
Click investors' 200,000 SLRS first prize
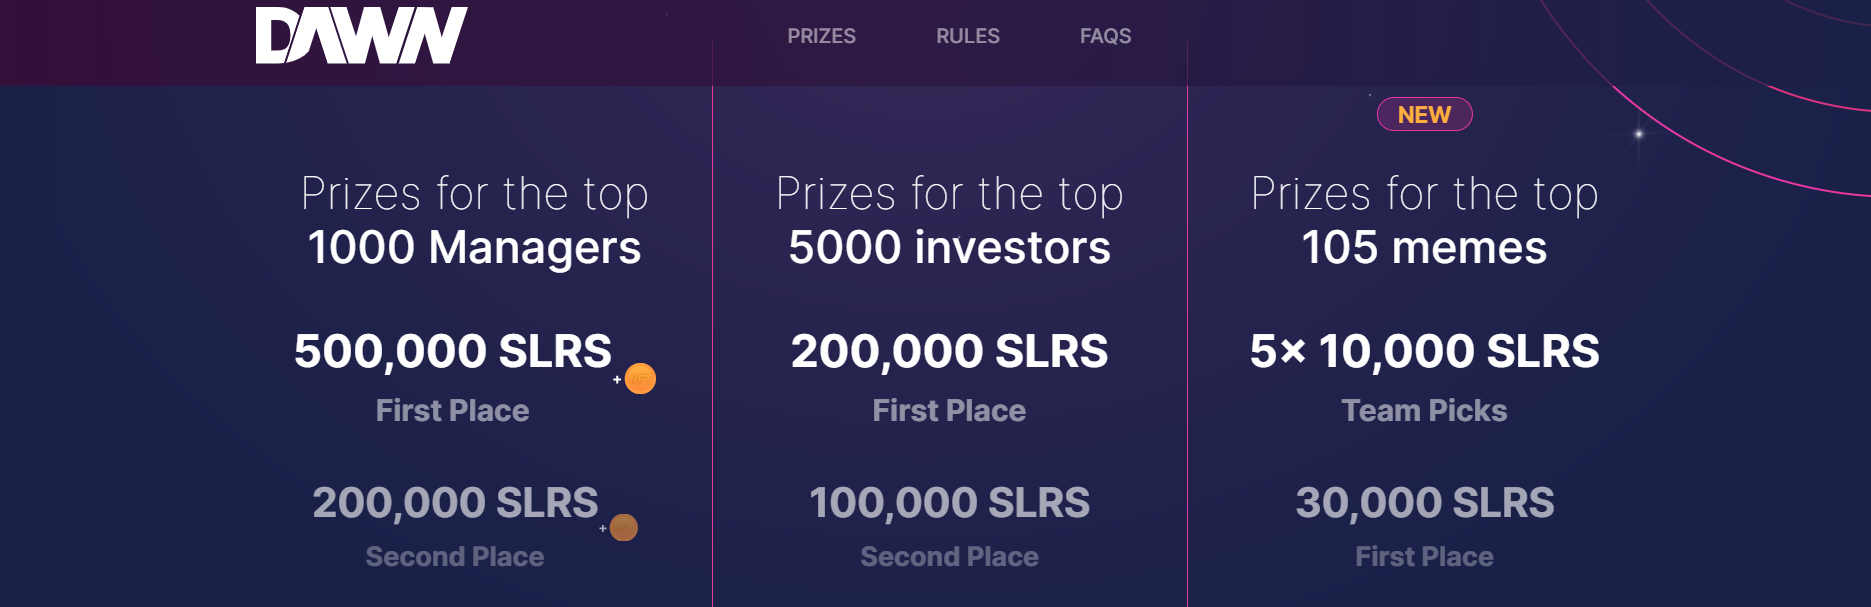tap(949, 351)
